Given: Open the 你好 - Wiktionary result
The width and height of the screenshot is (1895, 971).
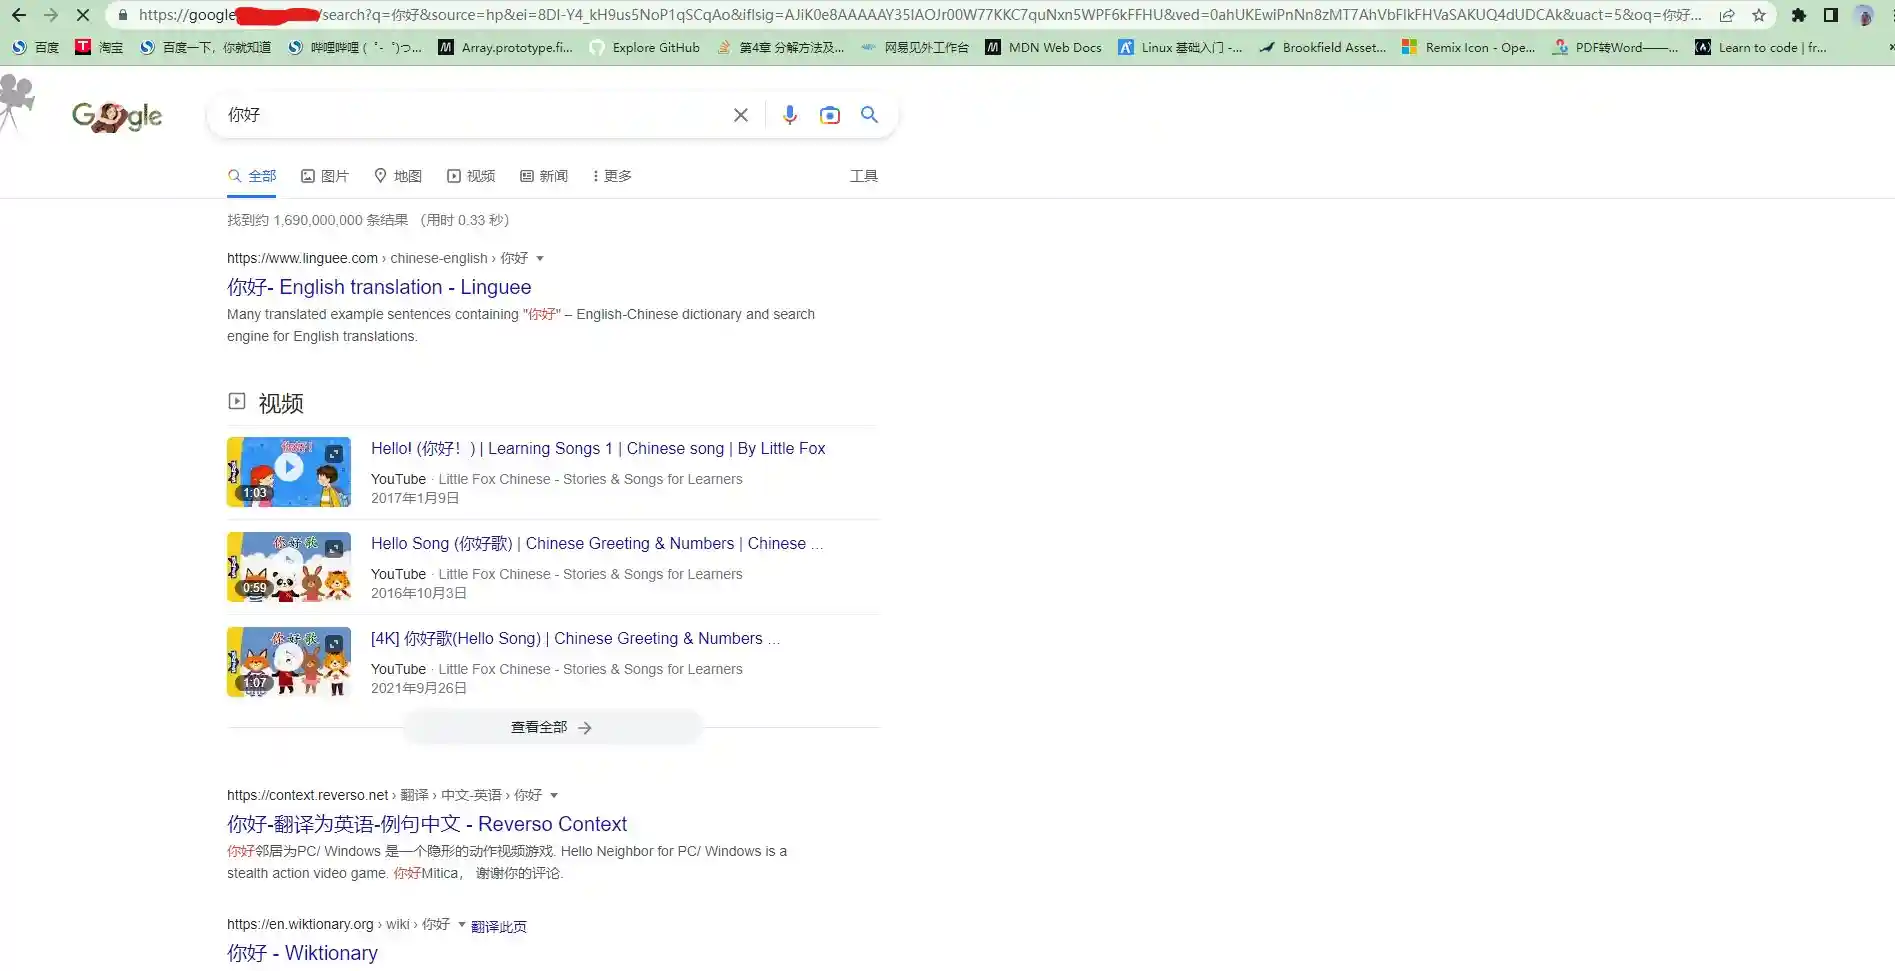Looking at the screenshot, I should tap(302, 953).
